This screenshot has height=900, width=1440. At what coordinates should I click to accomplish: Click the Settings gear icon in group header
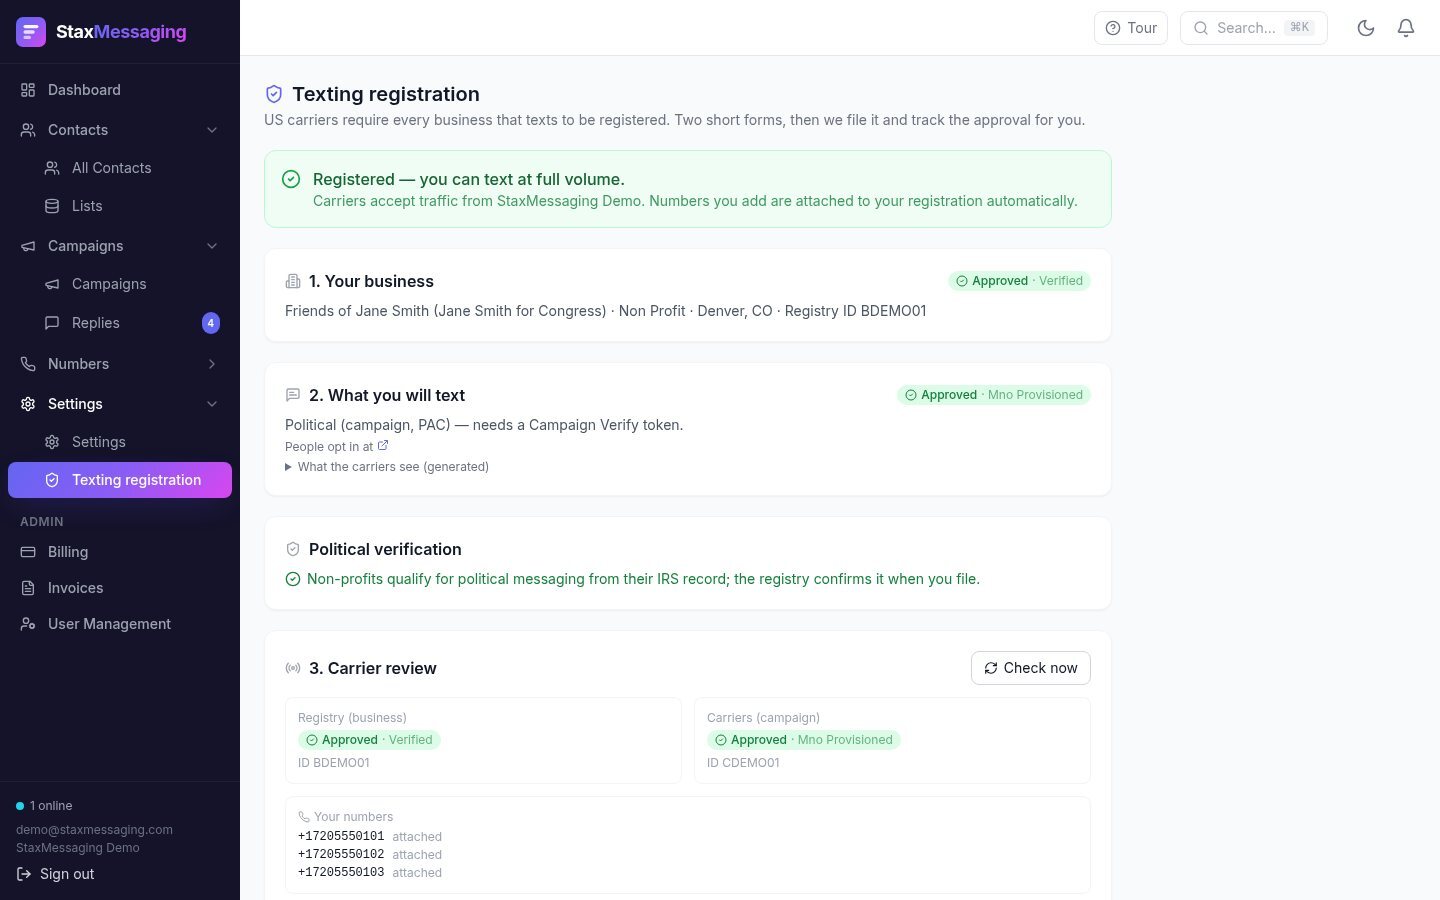(28, 404)
